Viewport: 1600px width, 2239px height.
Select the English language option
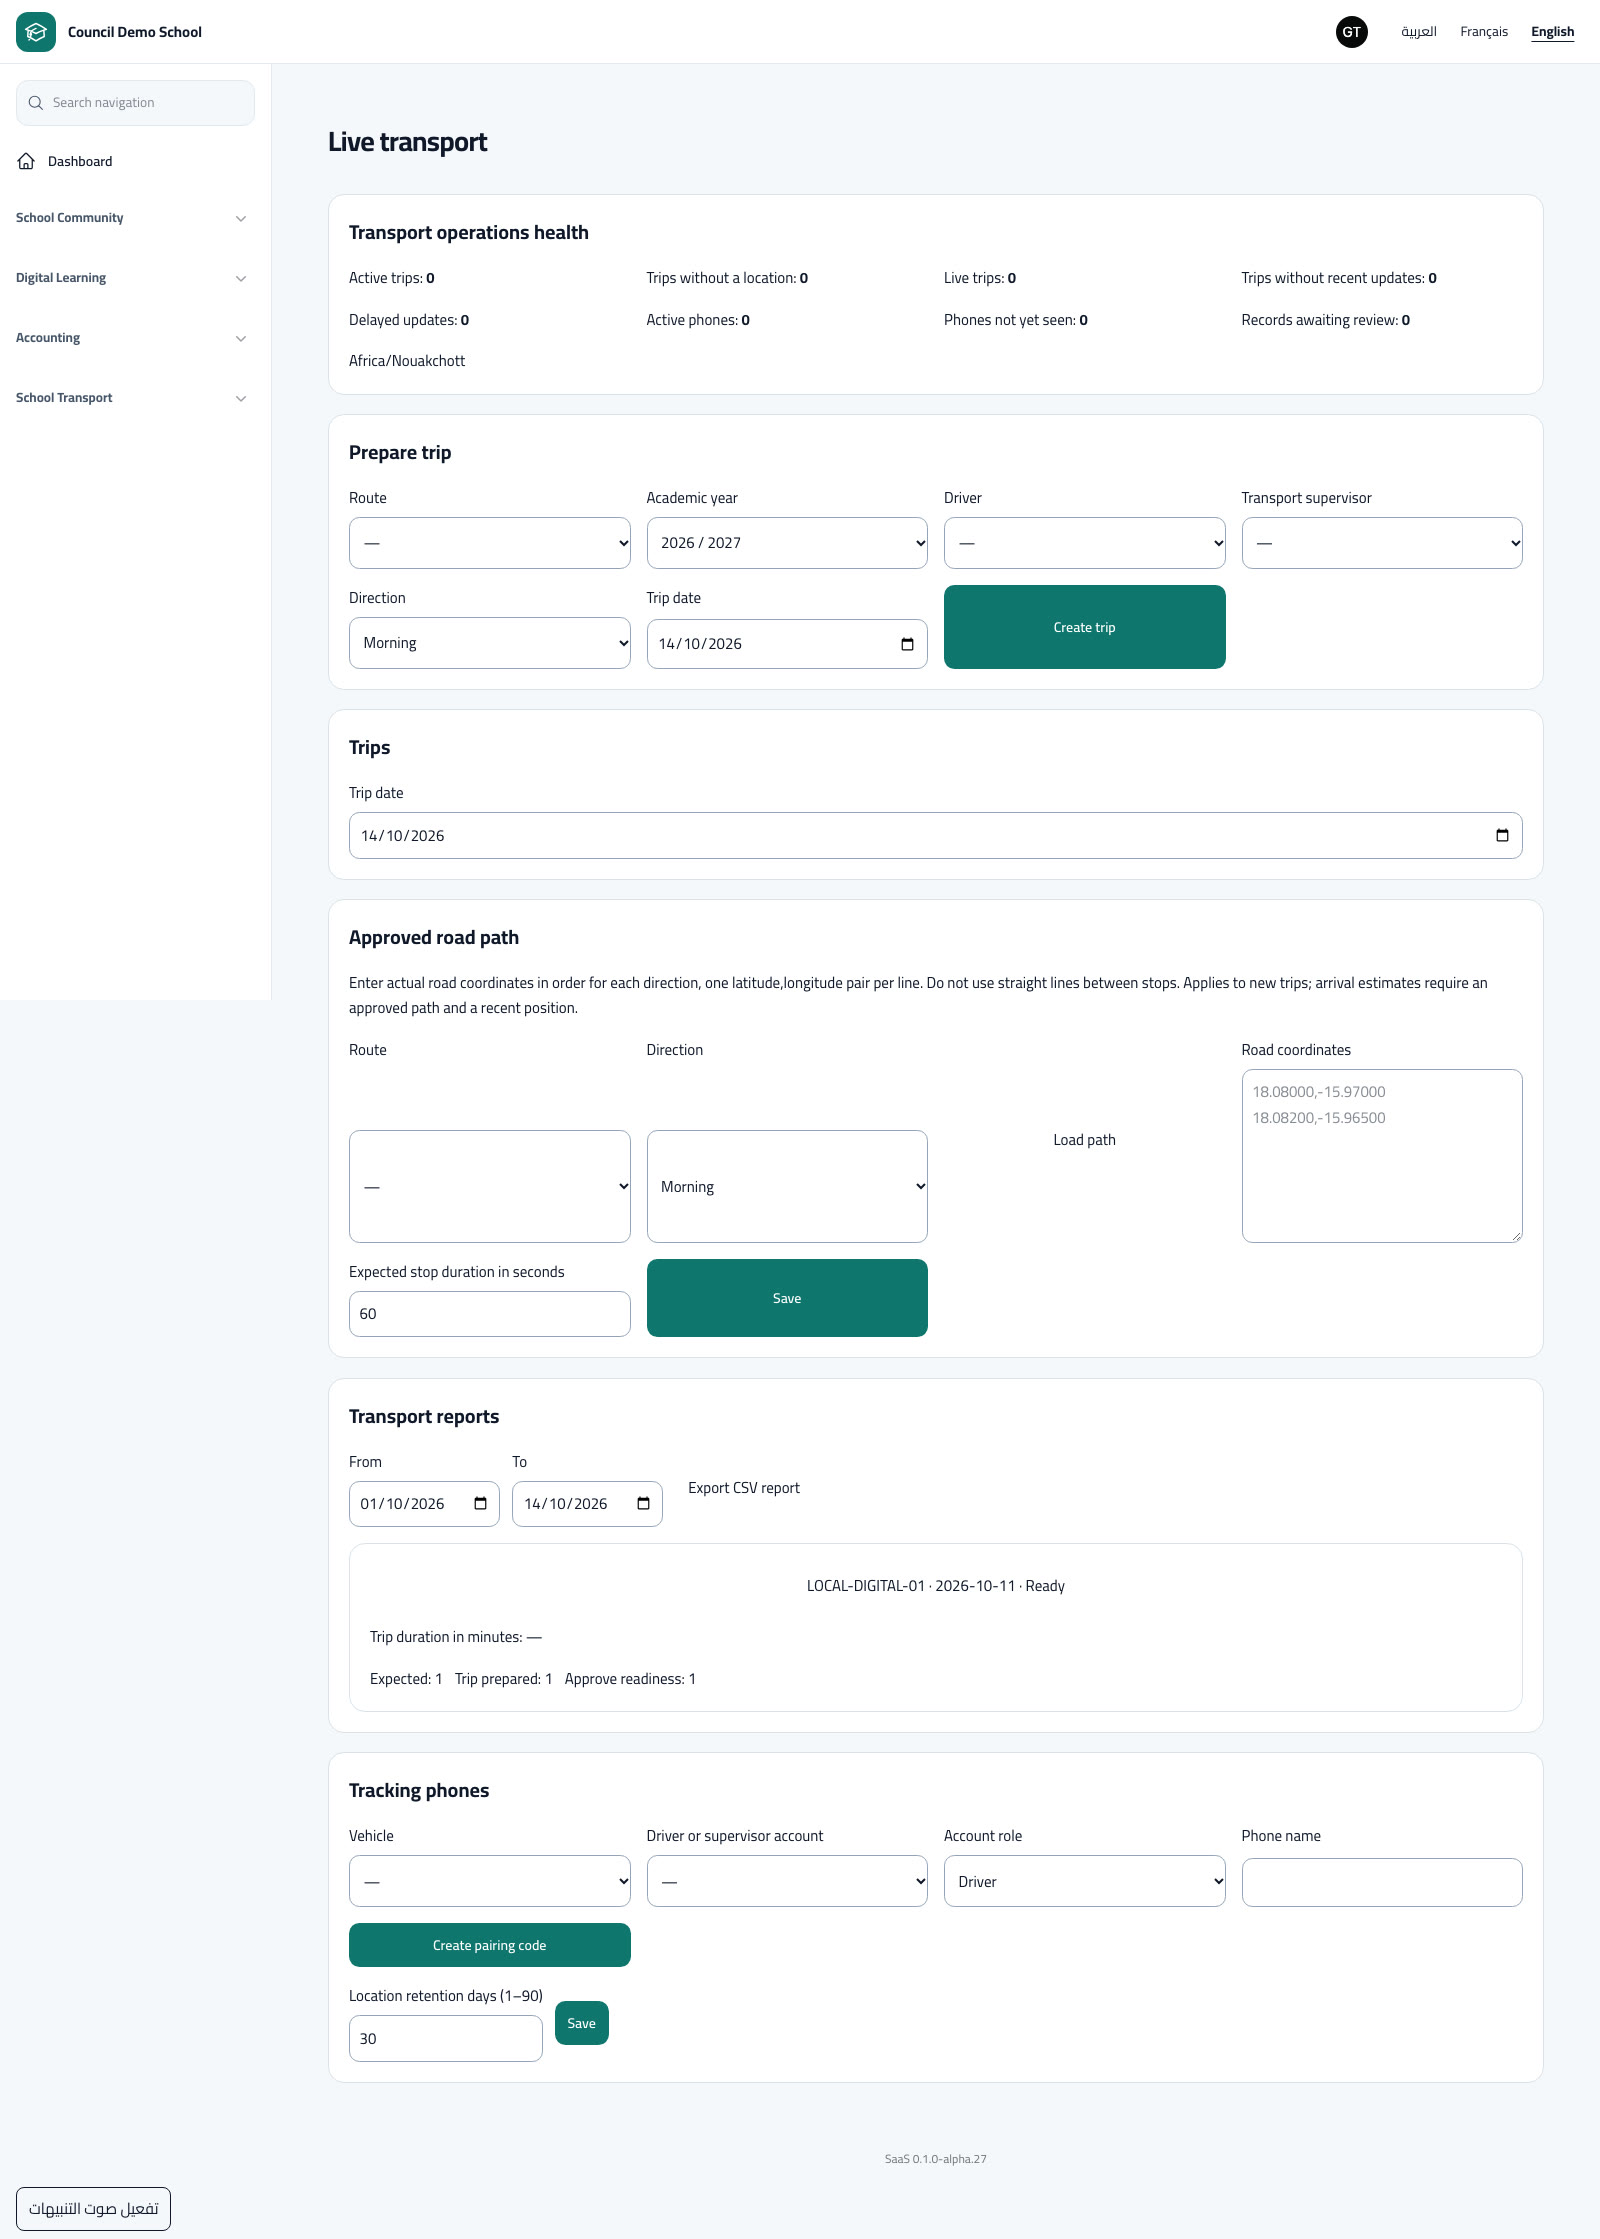[1552, 32]
